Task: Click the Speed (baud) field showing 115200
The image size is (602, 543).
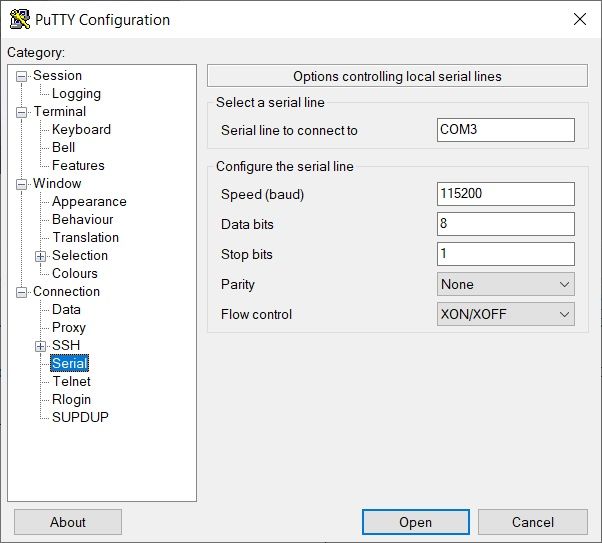Action: click(506, 194)
